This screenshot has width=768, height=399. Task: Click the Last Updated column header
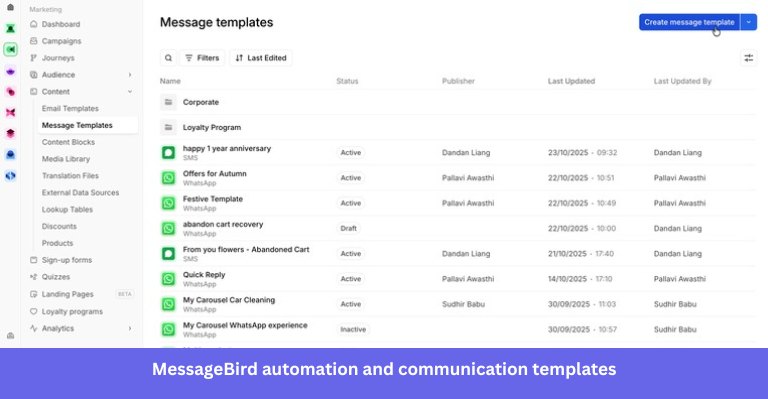click(x=571, y=81)
